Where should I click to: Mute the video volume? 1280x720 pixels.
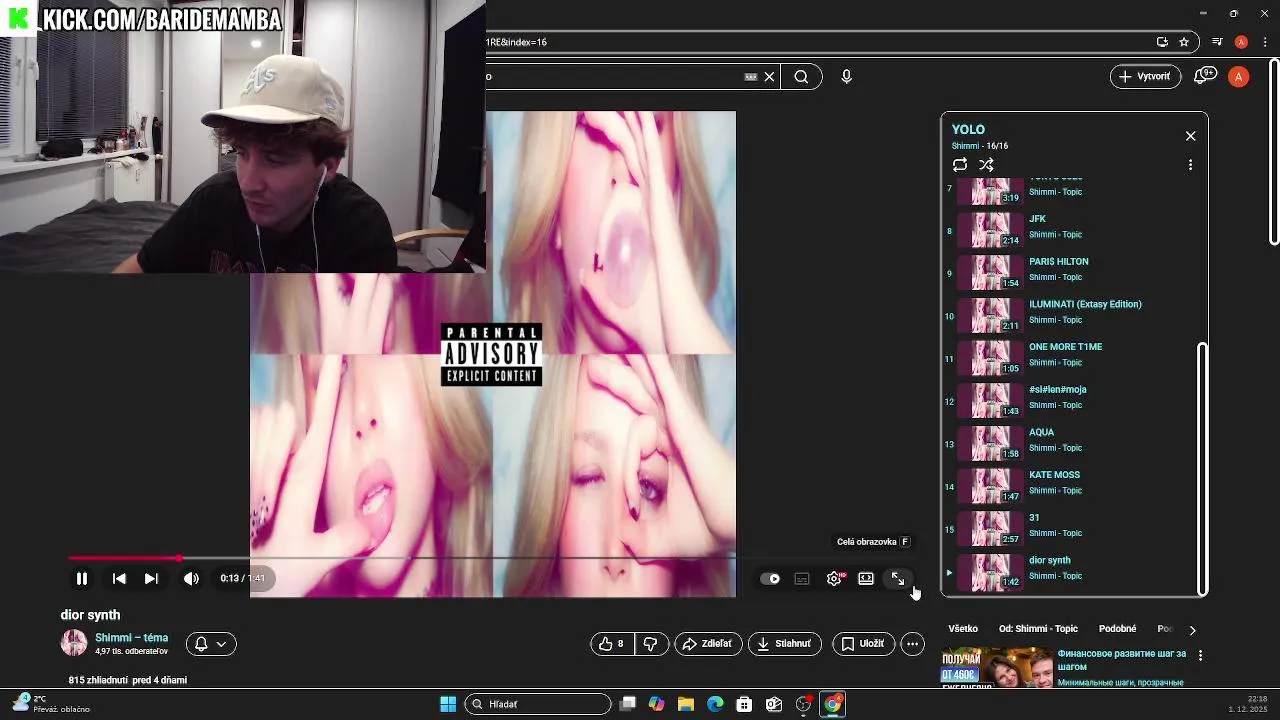[x=191, y=578]
